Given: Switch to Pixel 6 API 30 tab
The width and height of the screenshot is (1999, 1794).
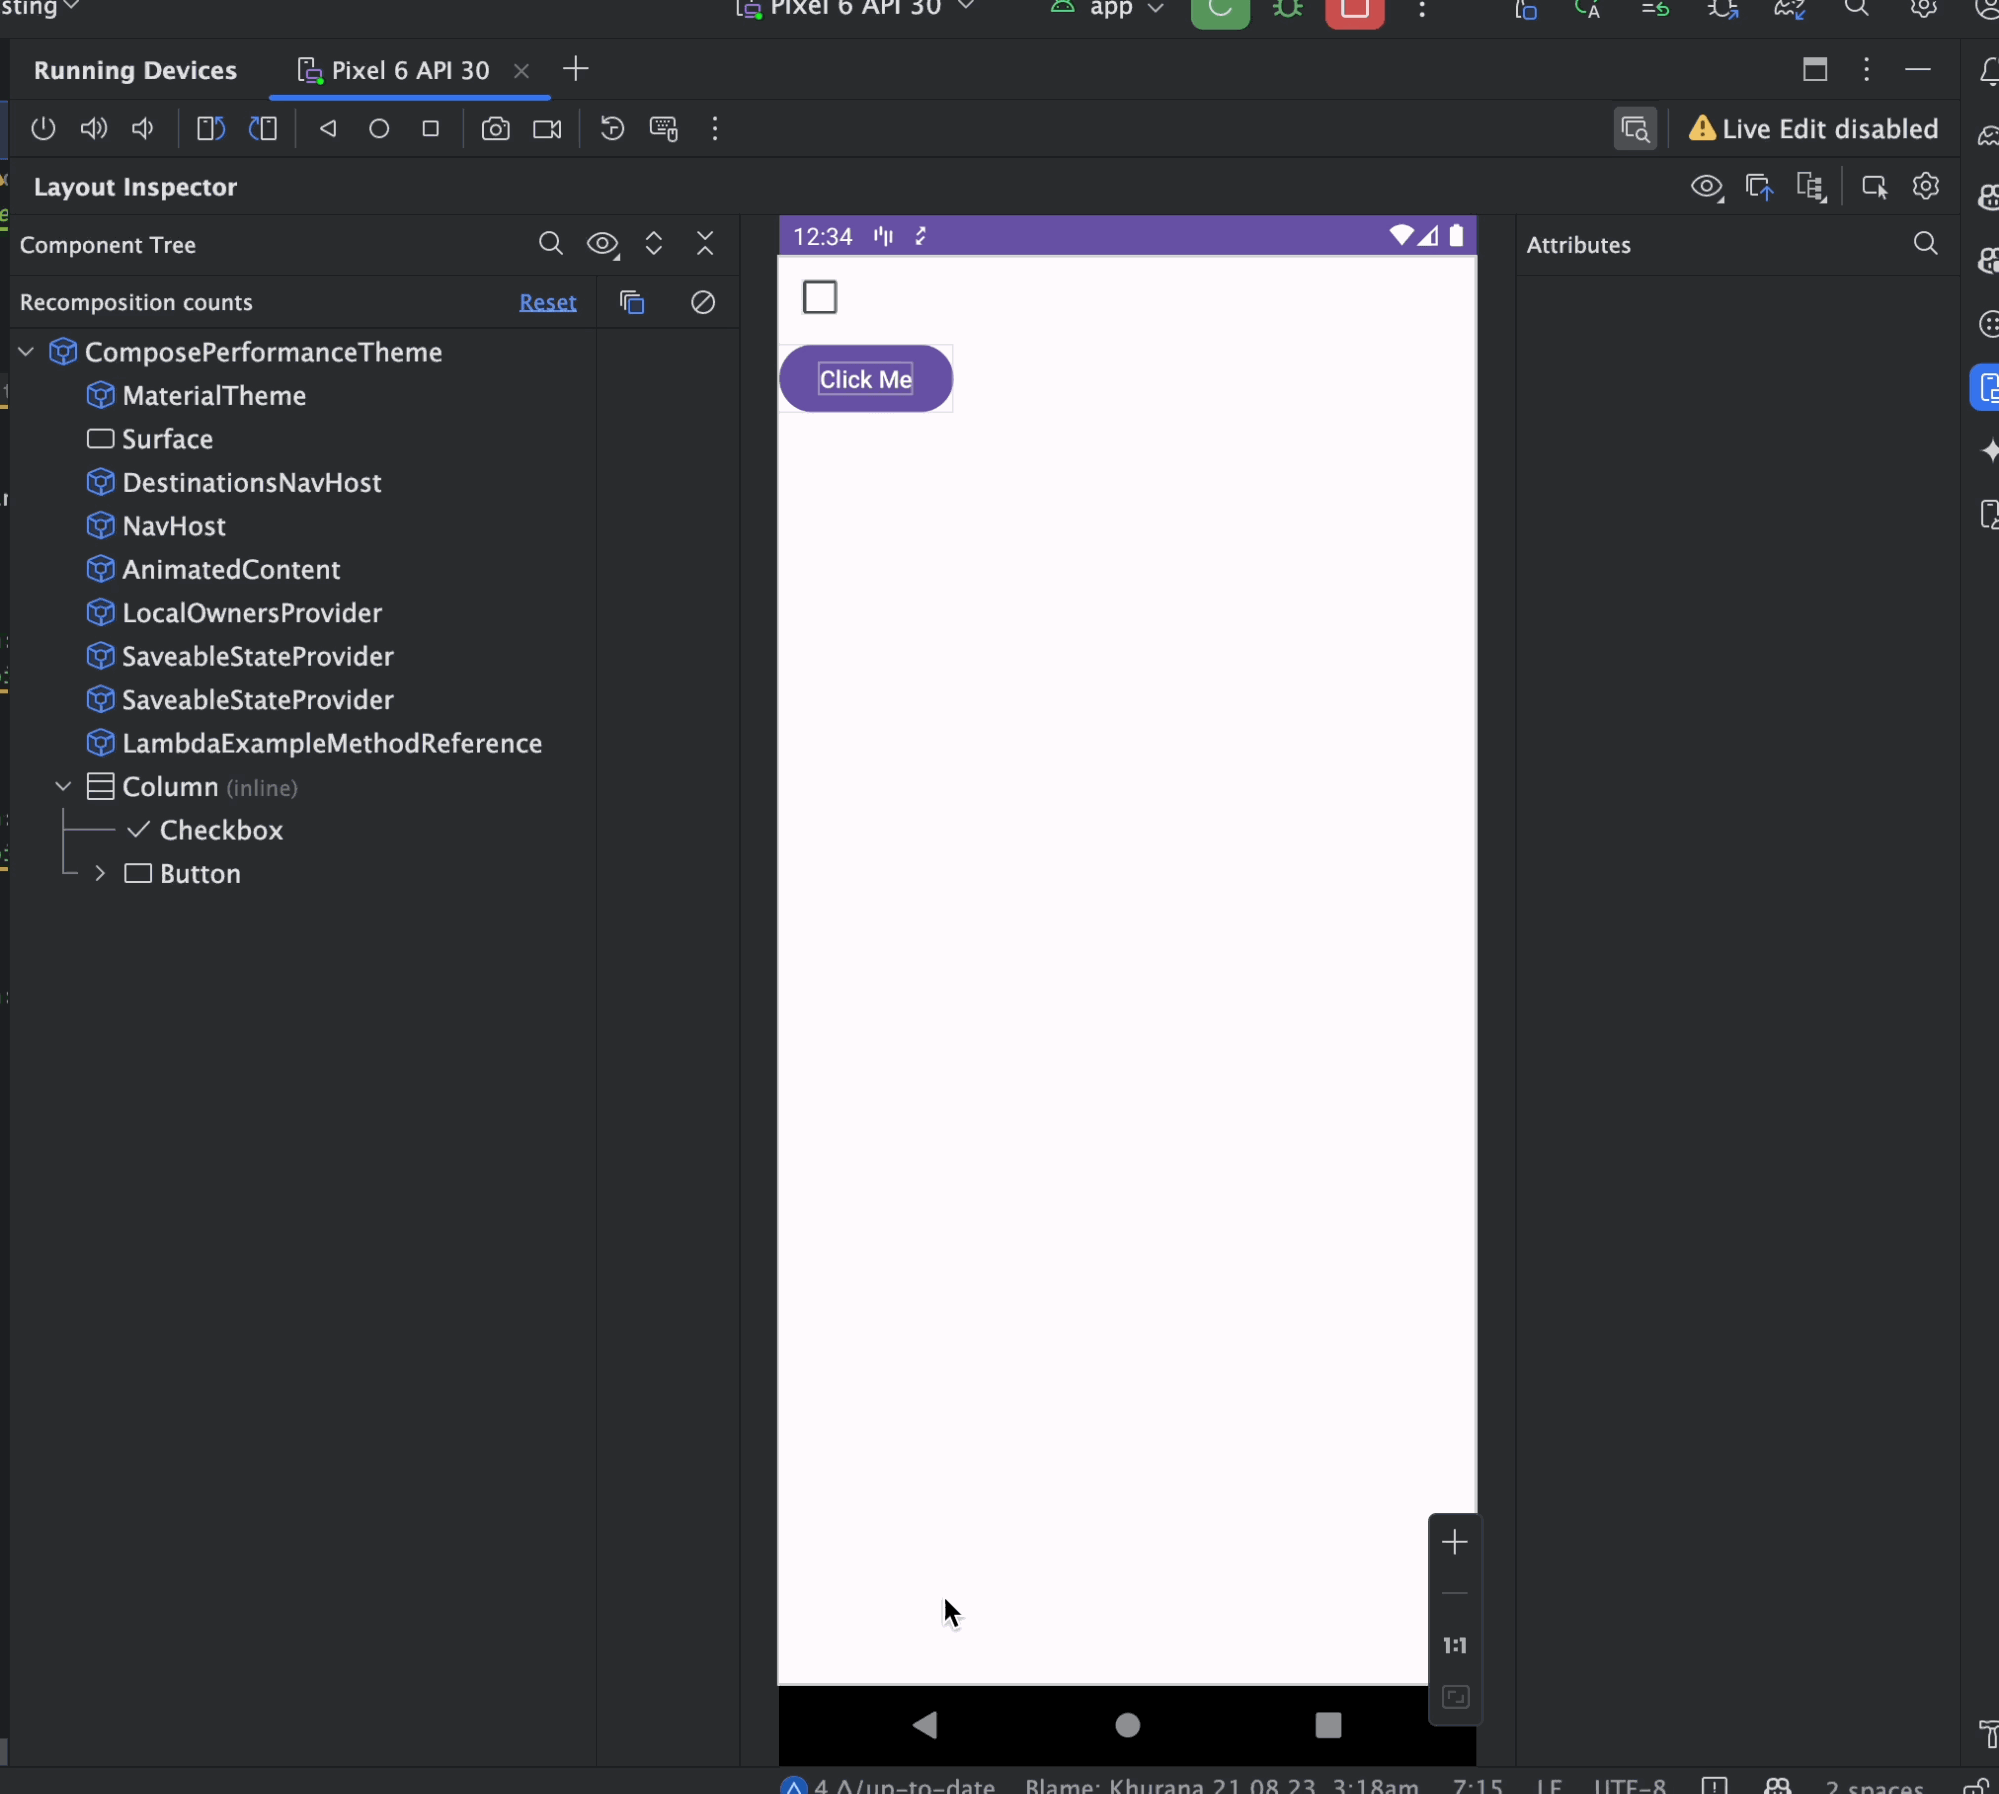Looking at the screenshot, I should [x=410, y=70].
